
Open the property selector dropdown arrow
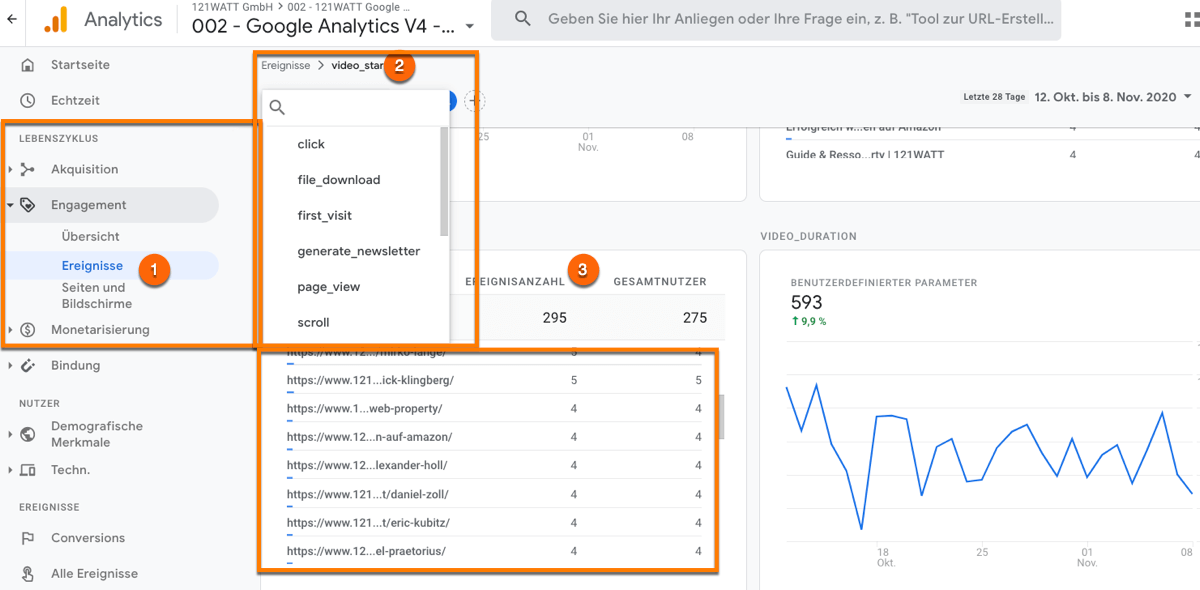click(469, 28)
